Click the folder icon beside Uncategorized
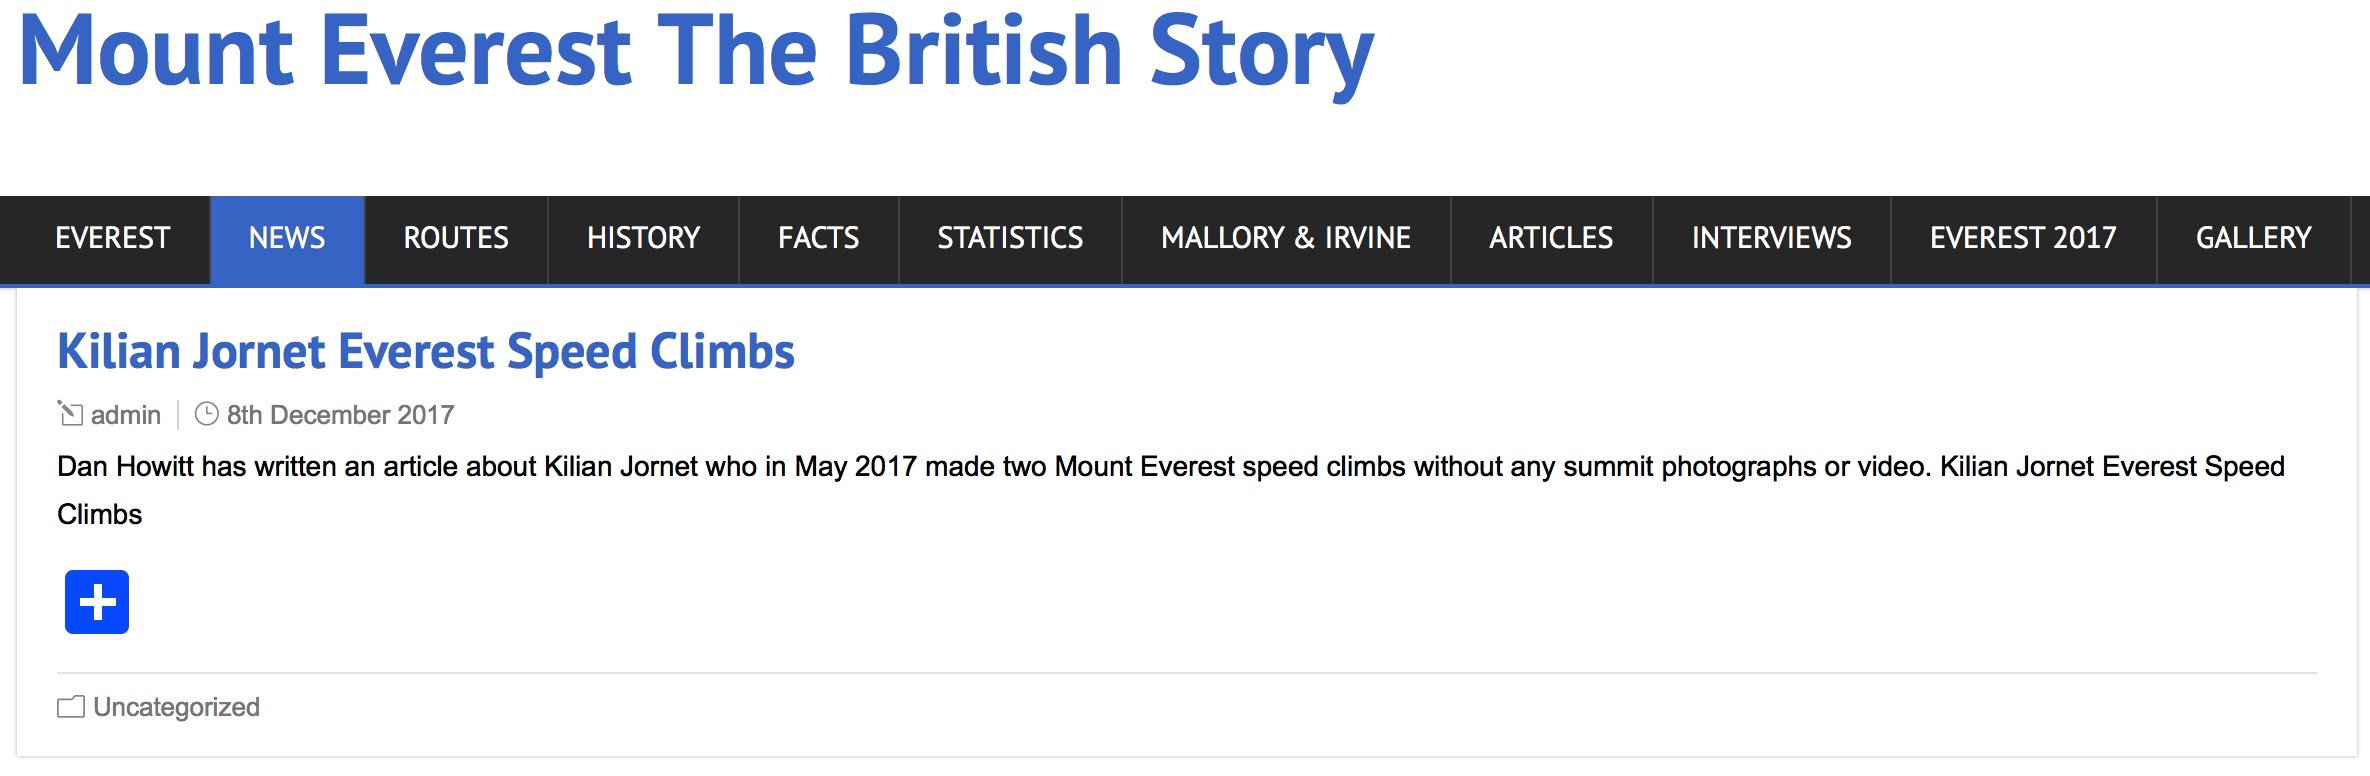The width and height of the screenshot is (2370, 776). pyautogui.click(x=71, y=707)
